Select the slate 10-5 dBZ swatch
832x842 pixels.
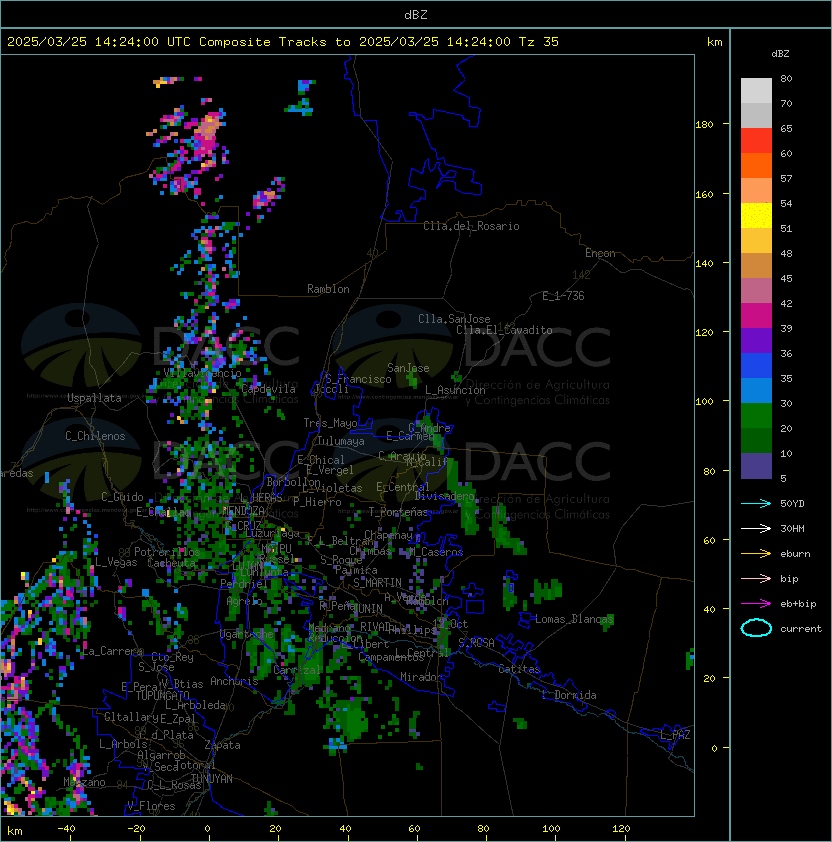pyautogui.click(x=756, y=466)
